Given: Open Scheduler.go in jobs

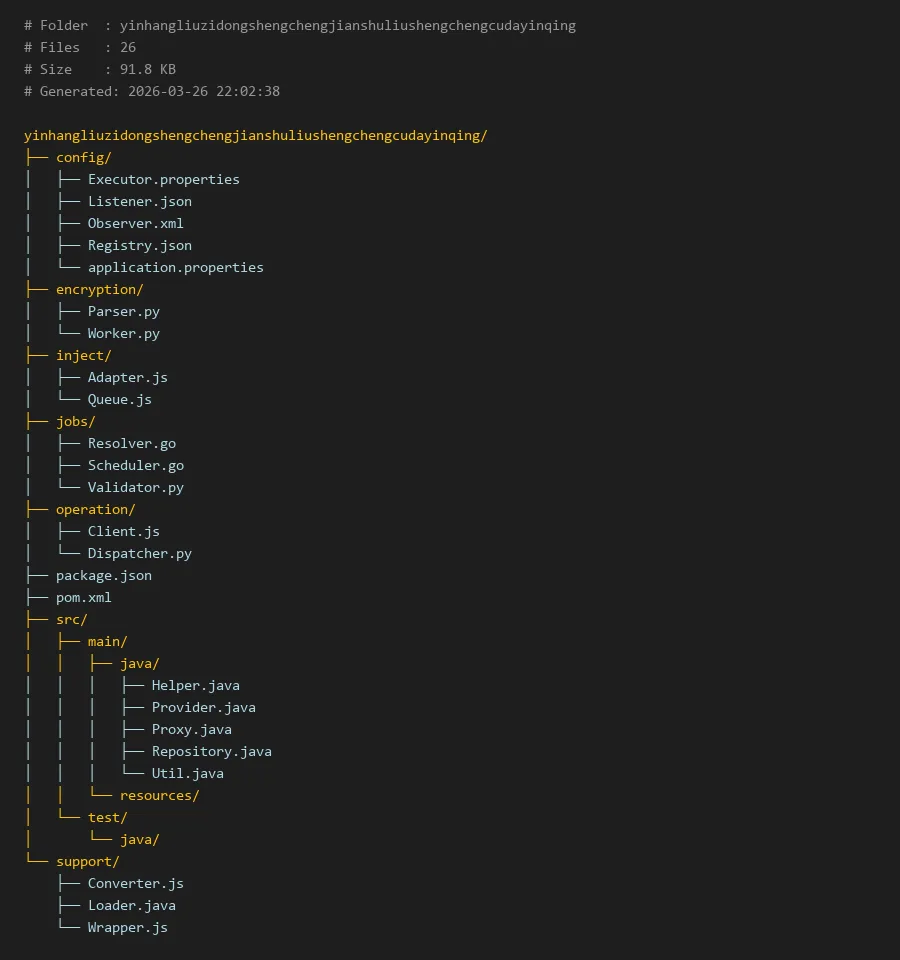Looking at the screenshot, I should click(x=135, y=465).
